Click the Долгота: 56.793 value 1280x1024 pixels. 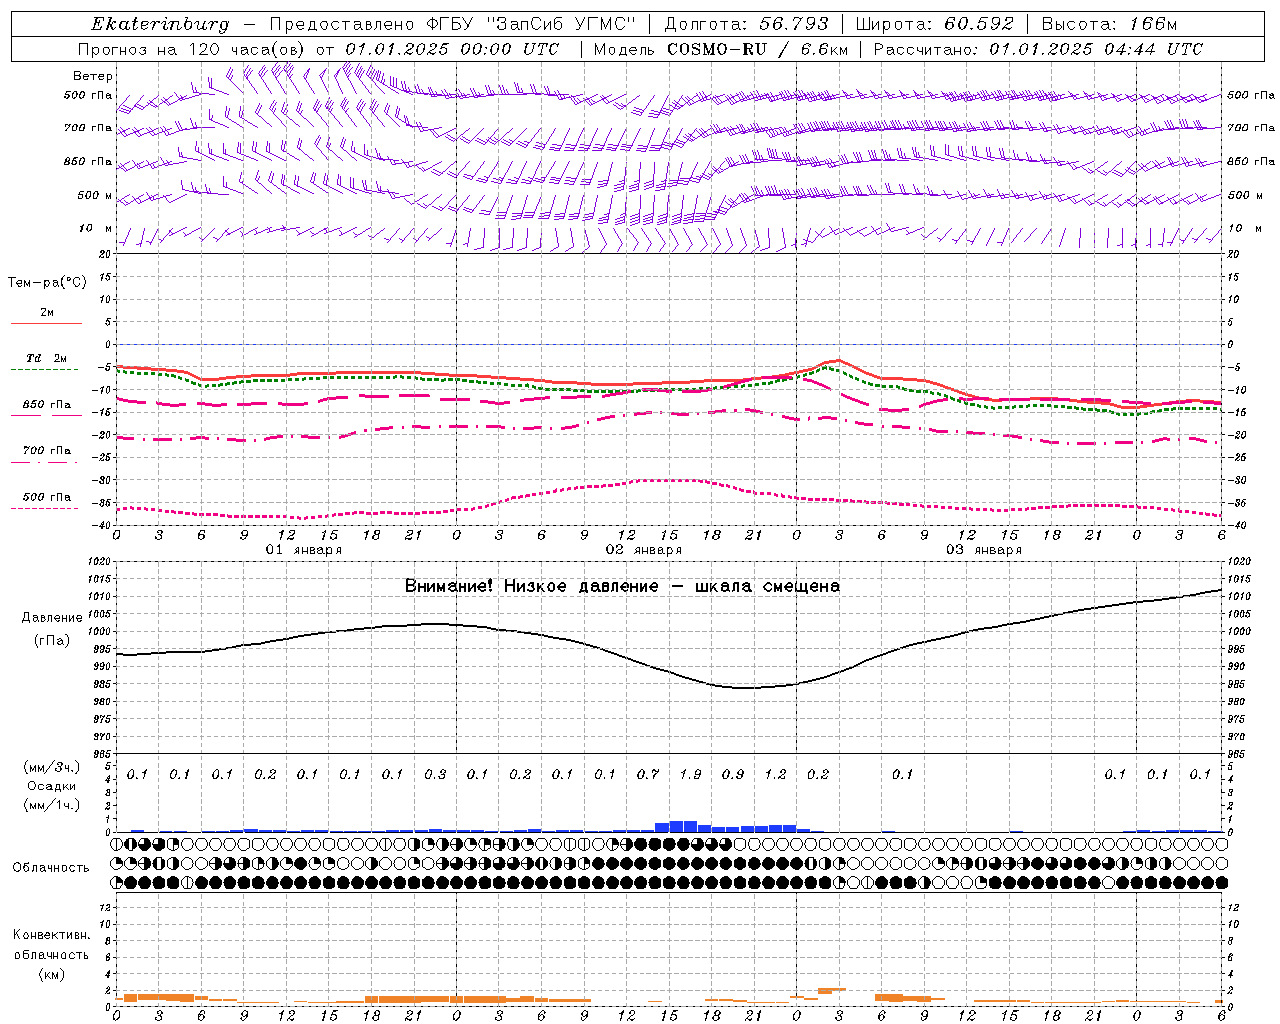746,24
